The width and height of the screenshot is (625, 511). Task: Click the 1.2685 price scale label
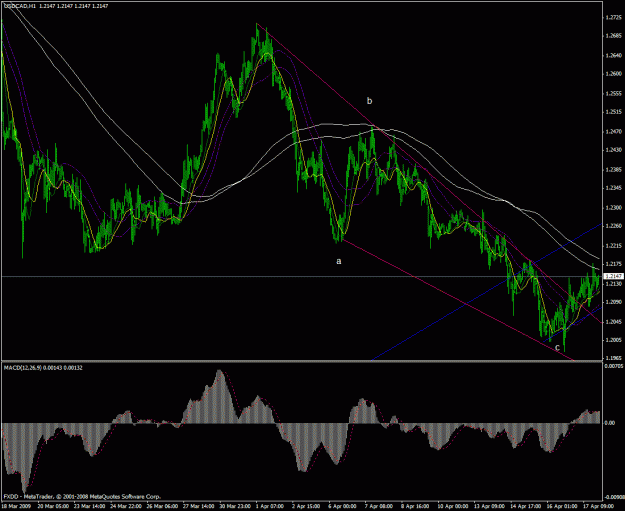tap(613, 36)
